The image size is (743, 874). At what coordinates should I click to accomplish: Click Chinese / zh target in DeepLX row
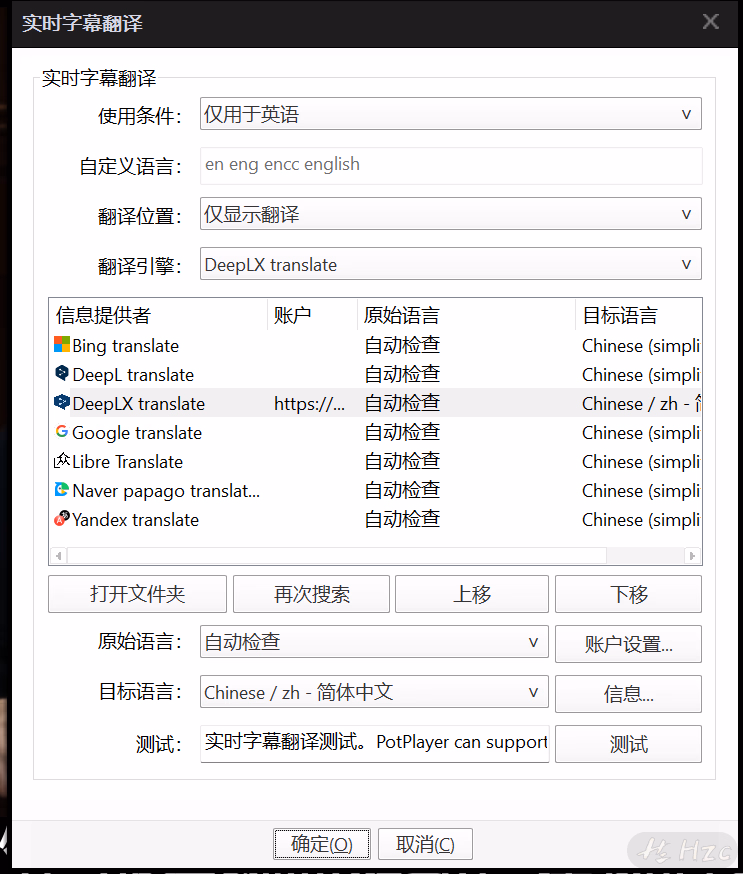[641, 404]
